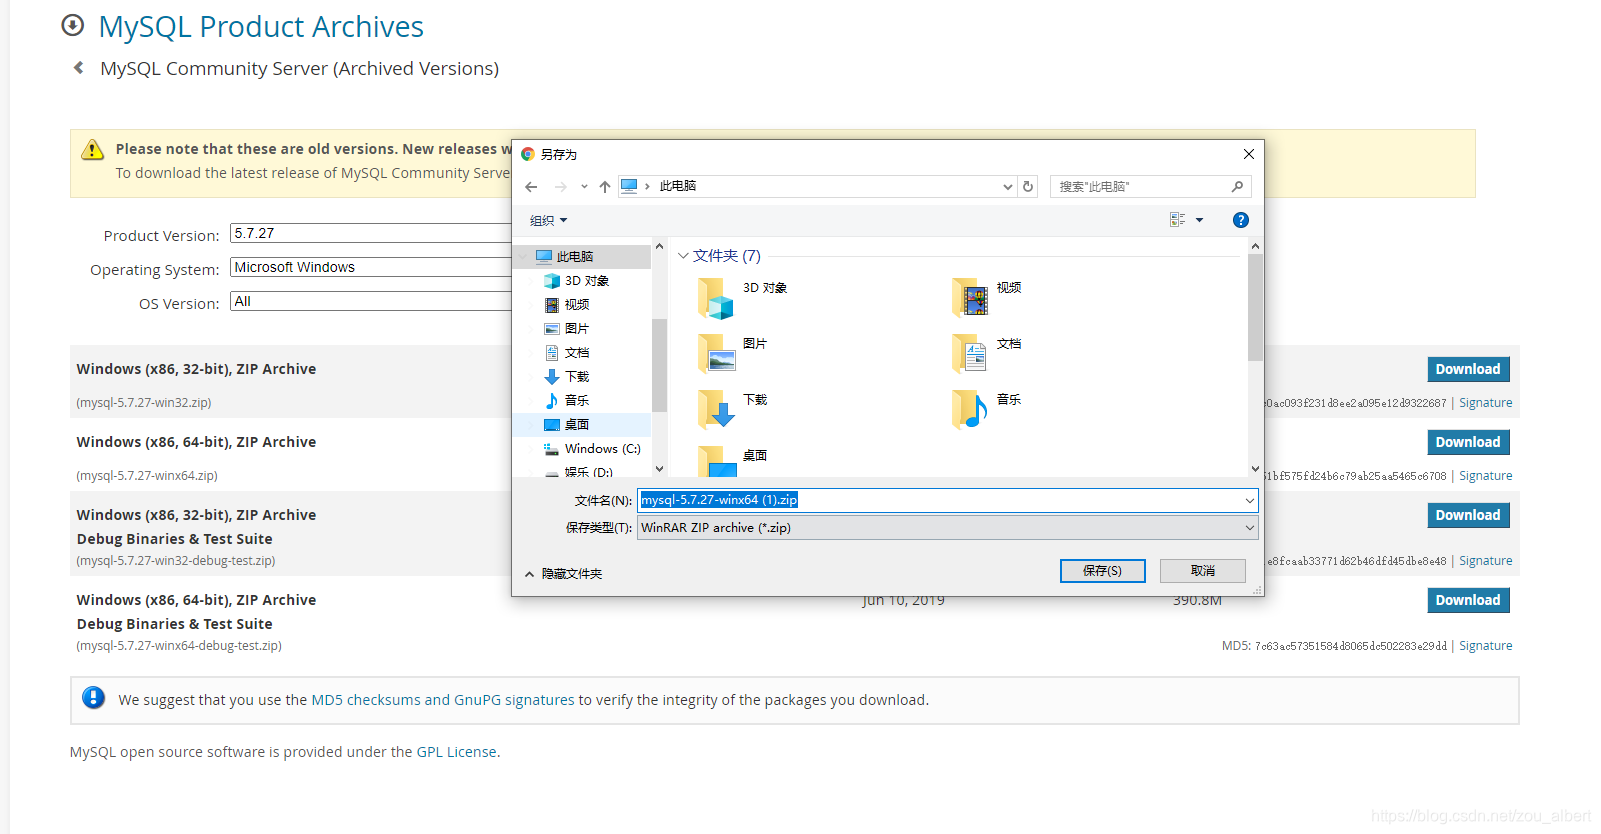Open the 3D 对象 folder icon

pyautogui.click(x=716, y=298)
